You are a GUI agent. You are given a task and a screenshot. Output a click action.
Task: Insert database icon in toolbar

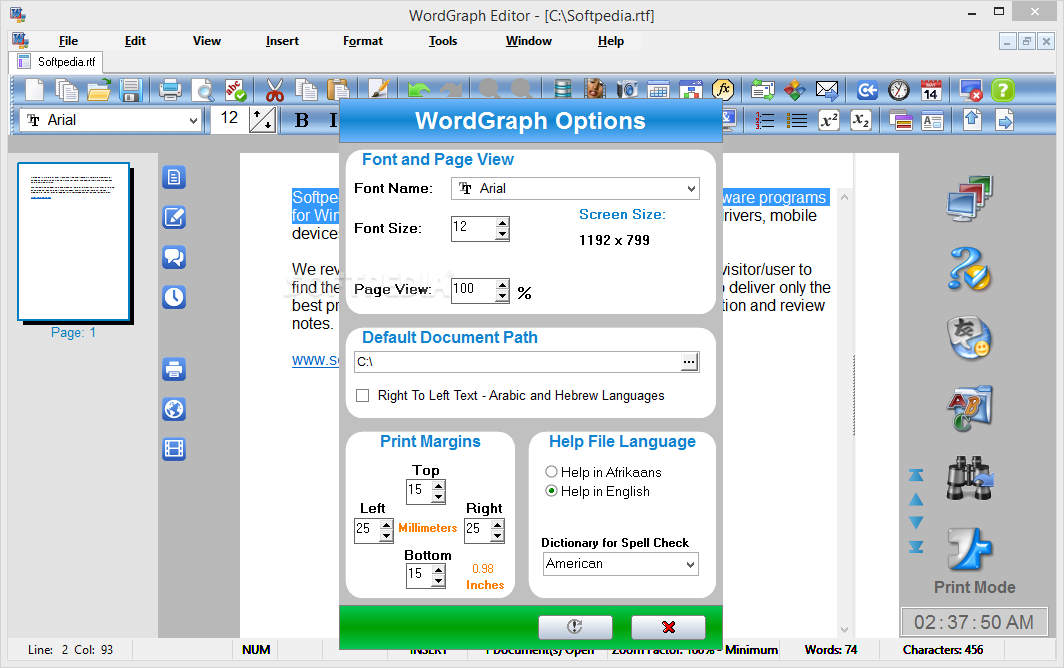pos(563,90)
